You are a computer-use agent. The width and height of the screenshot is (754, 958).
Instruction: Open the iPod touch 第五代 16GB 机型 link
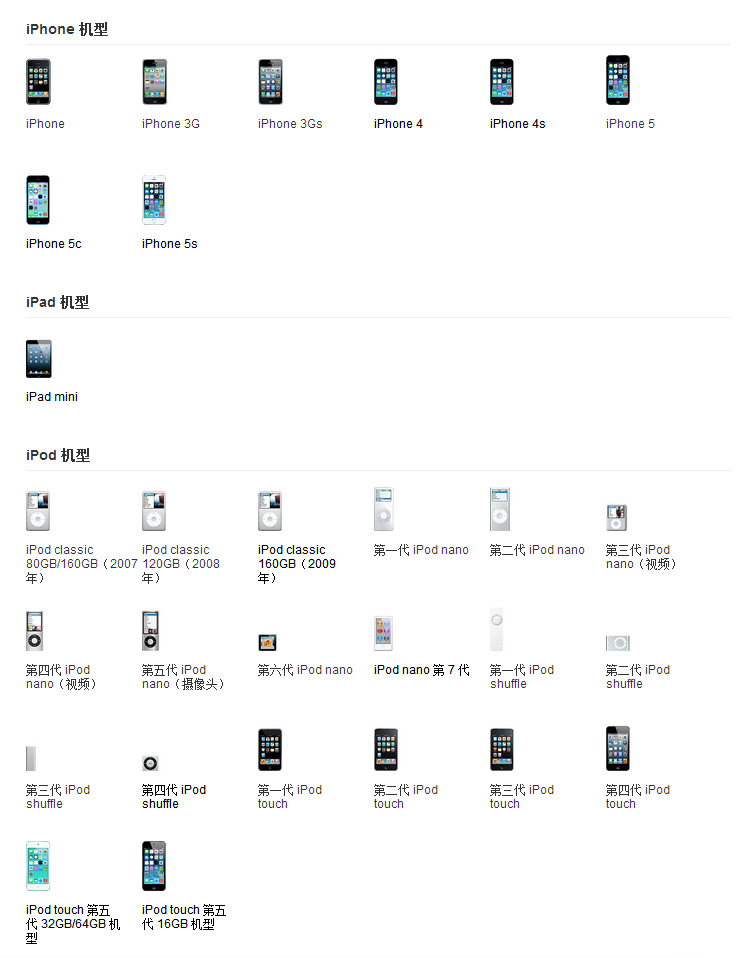(x=184, y=916)
